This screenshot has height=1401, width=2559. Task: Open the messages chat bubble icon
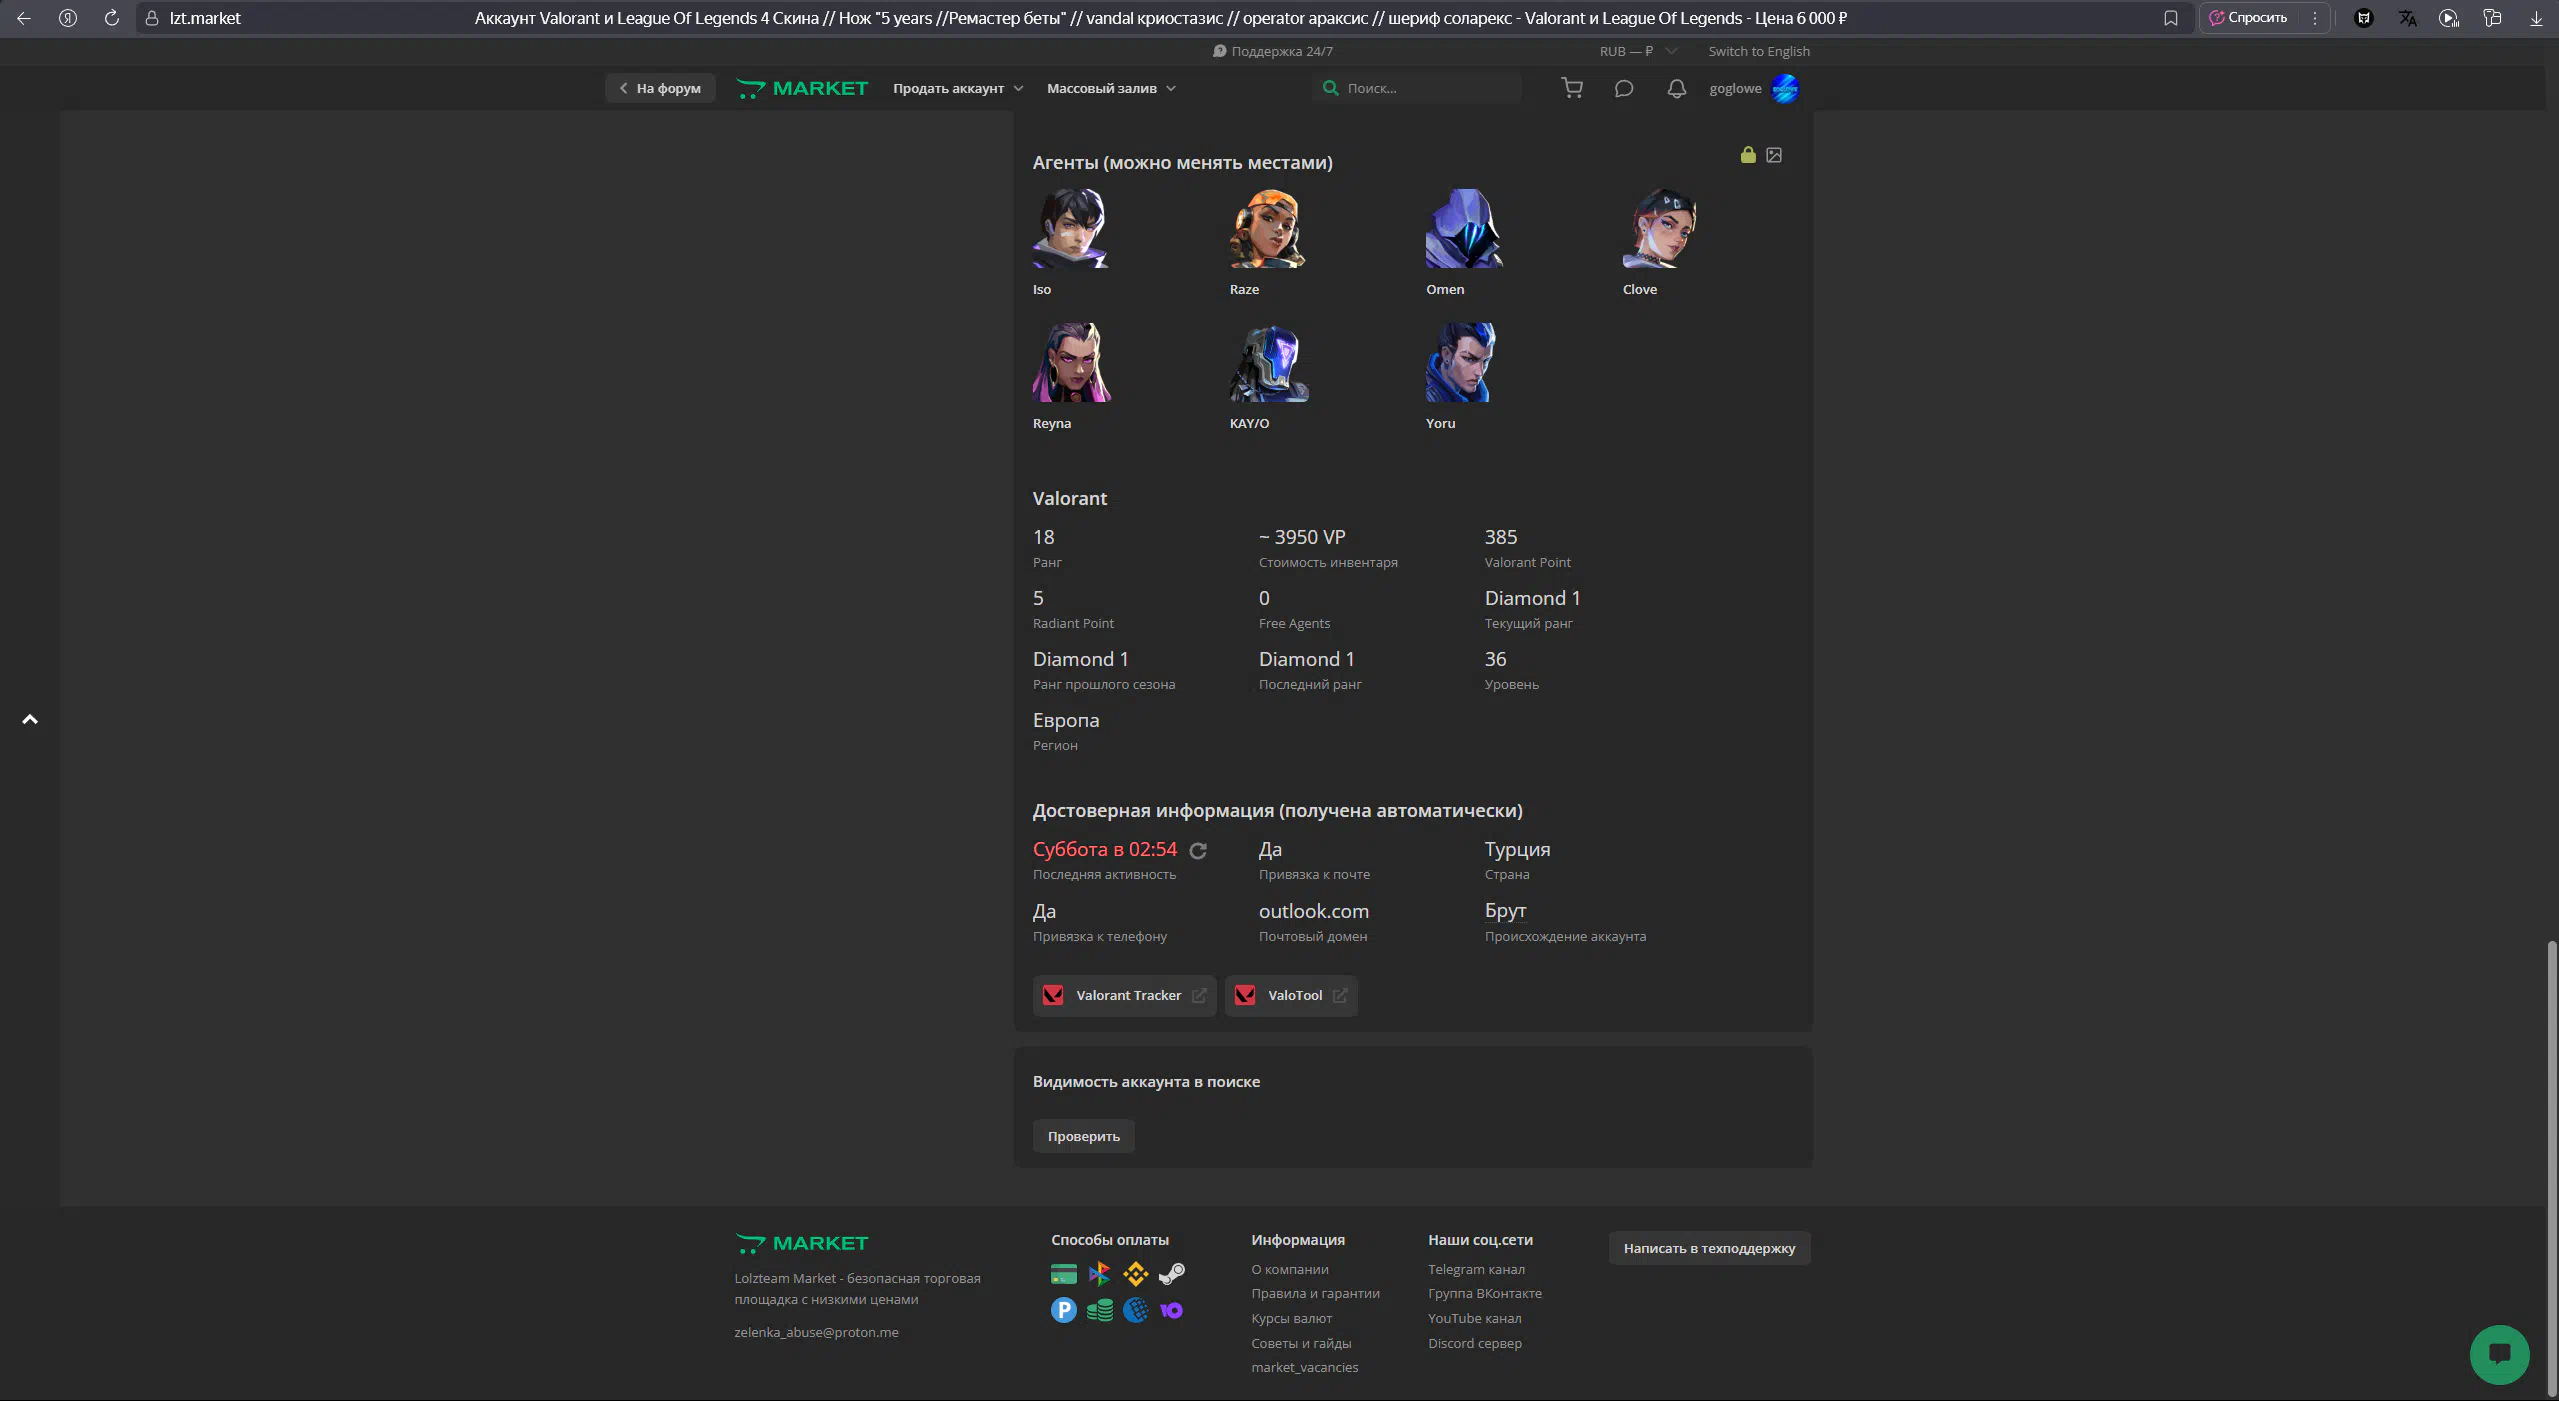(x=1624, y=88)
